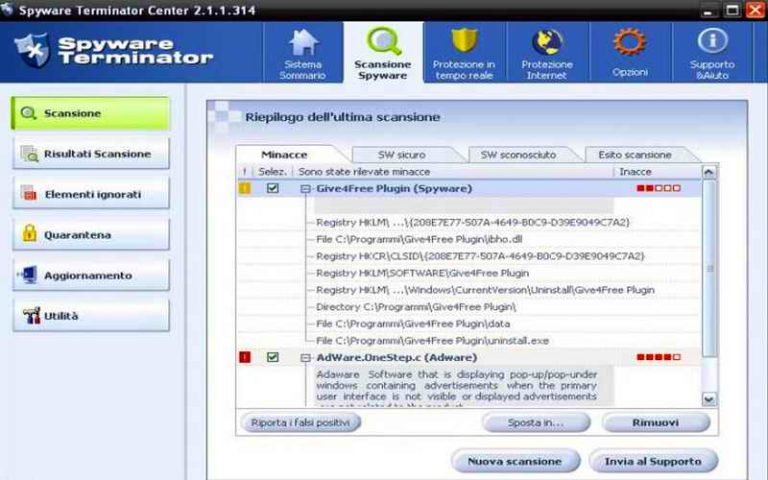The image size is (768, 480).
Task: Select Directory C:\Programmi\Give4Free Plugin\ entry
Action: pyautogui.click(x=416, y=307)
